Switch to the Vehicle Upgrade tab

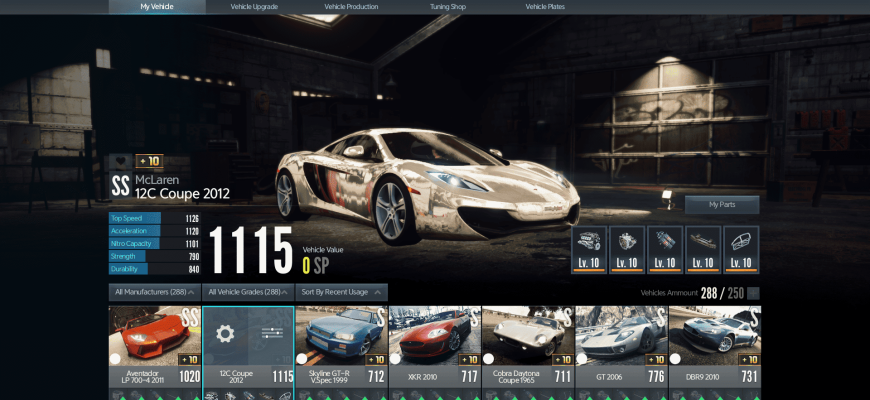[254, 7]
